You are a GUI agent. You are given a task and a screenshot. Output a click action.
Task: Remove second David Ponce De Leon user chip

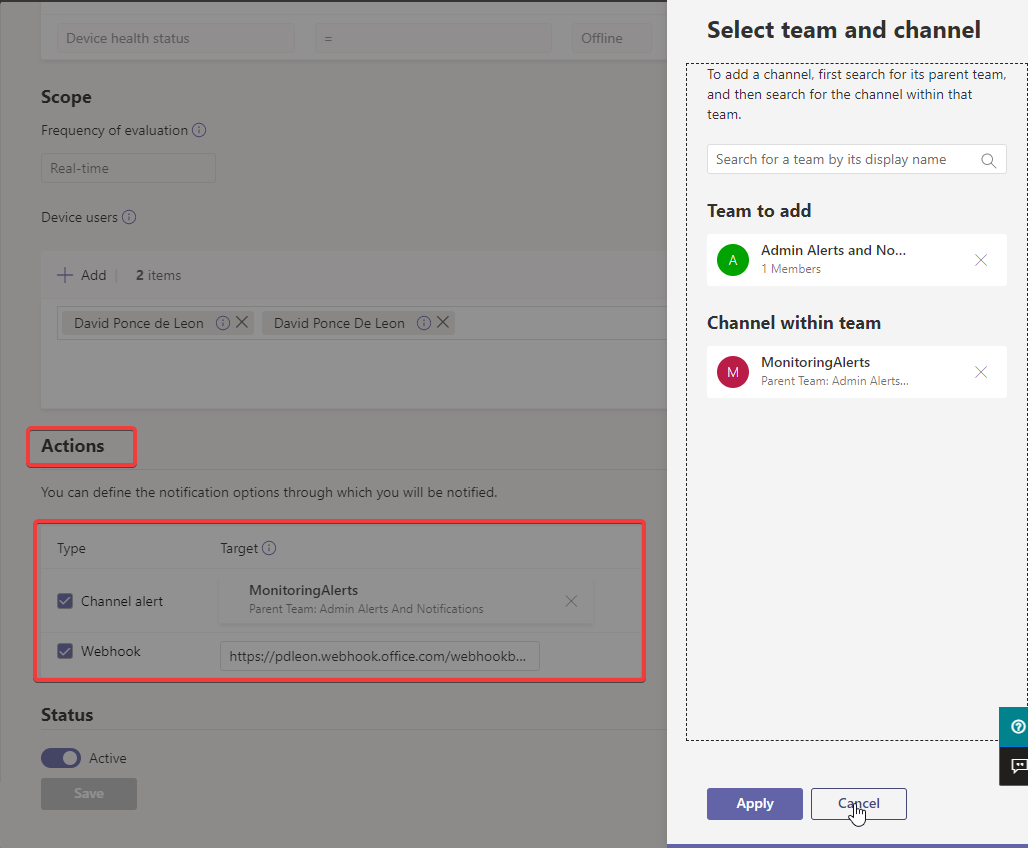click(443, 323)
